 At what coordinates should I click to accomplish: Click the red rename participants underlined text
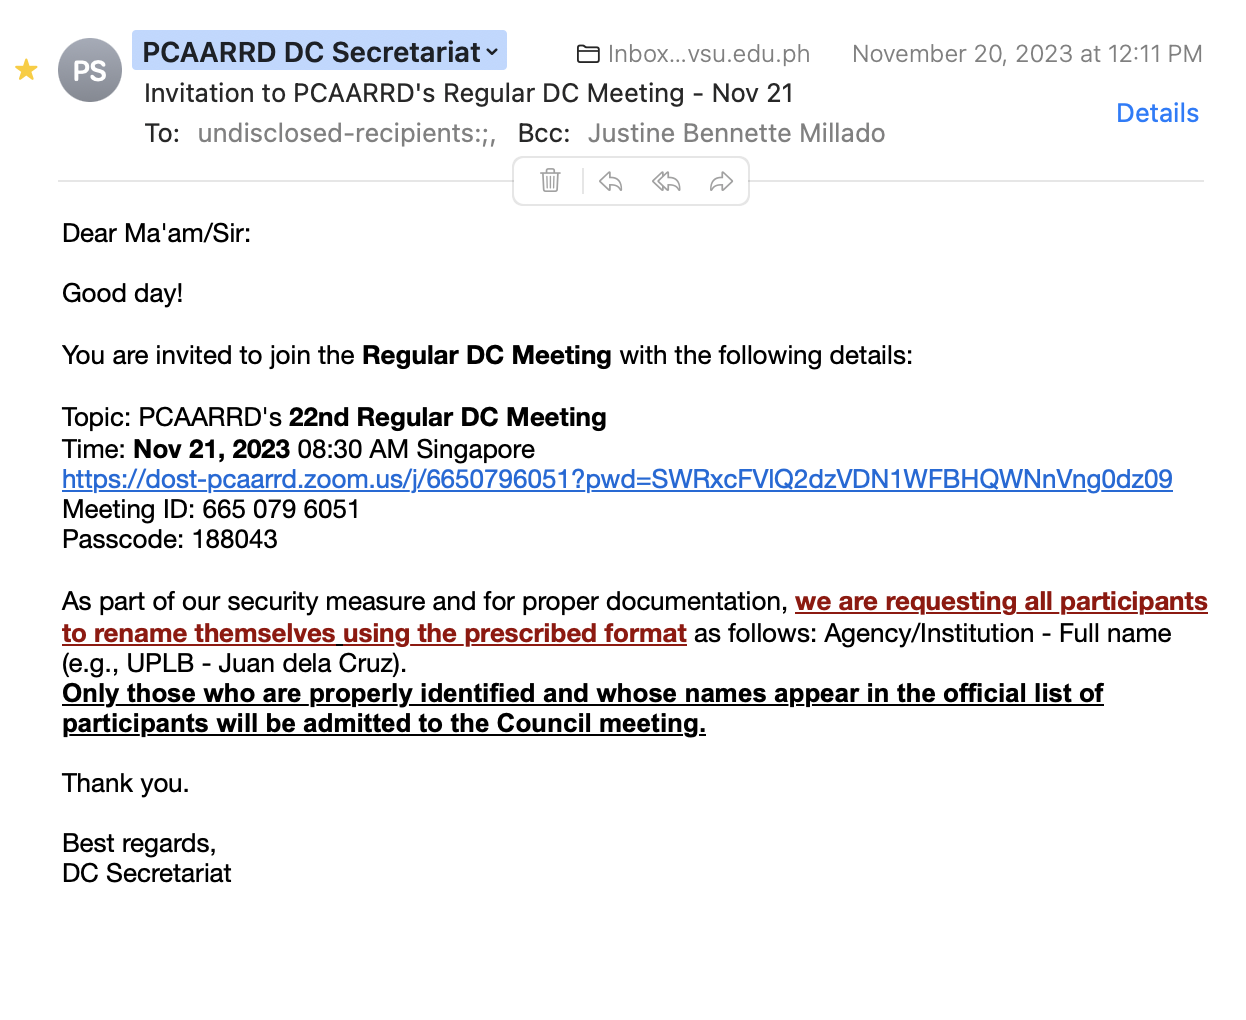(x=1000, y=602)
